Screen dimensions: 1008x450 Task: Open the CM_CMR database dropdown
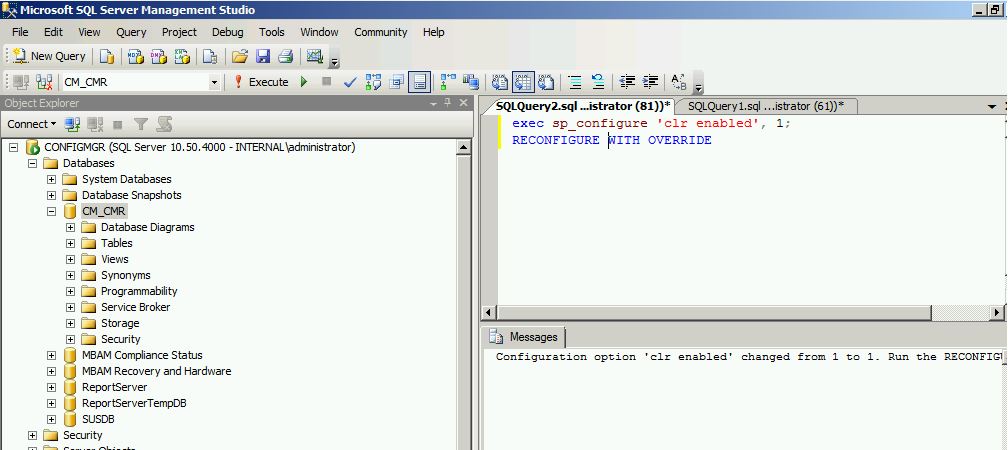[214, 83]
